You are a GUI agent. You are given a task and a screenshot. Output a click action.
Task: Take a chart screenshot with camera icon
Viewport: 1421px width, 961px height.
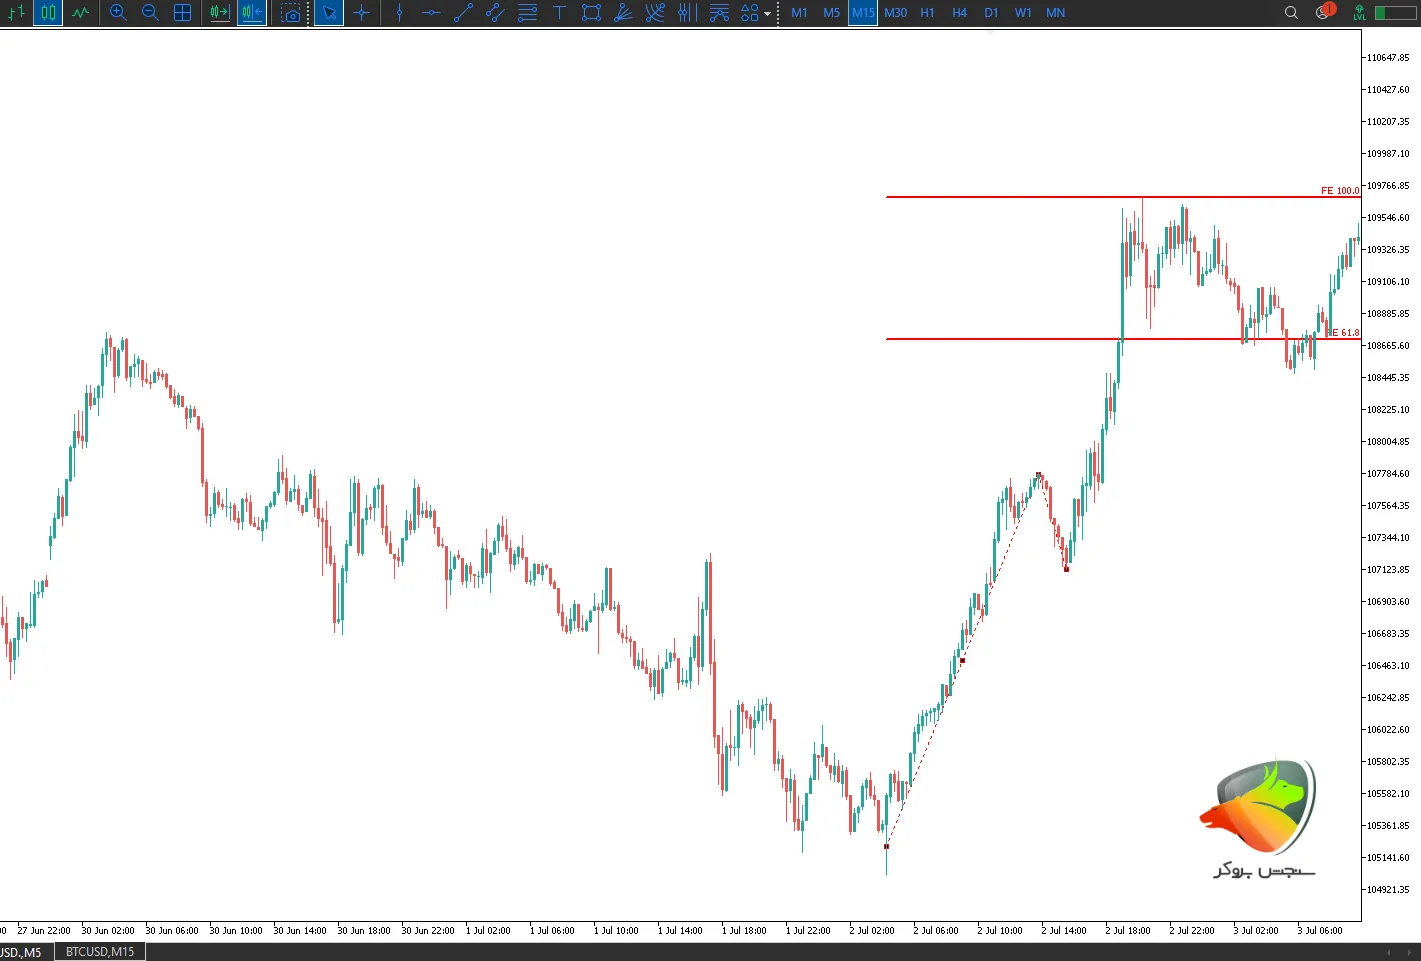click(x=290, y=13)
